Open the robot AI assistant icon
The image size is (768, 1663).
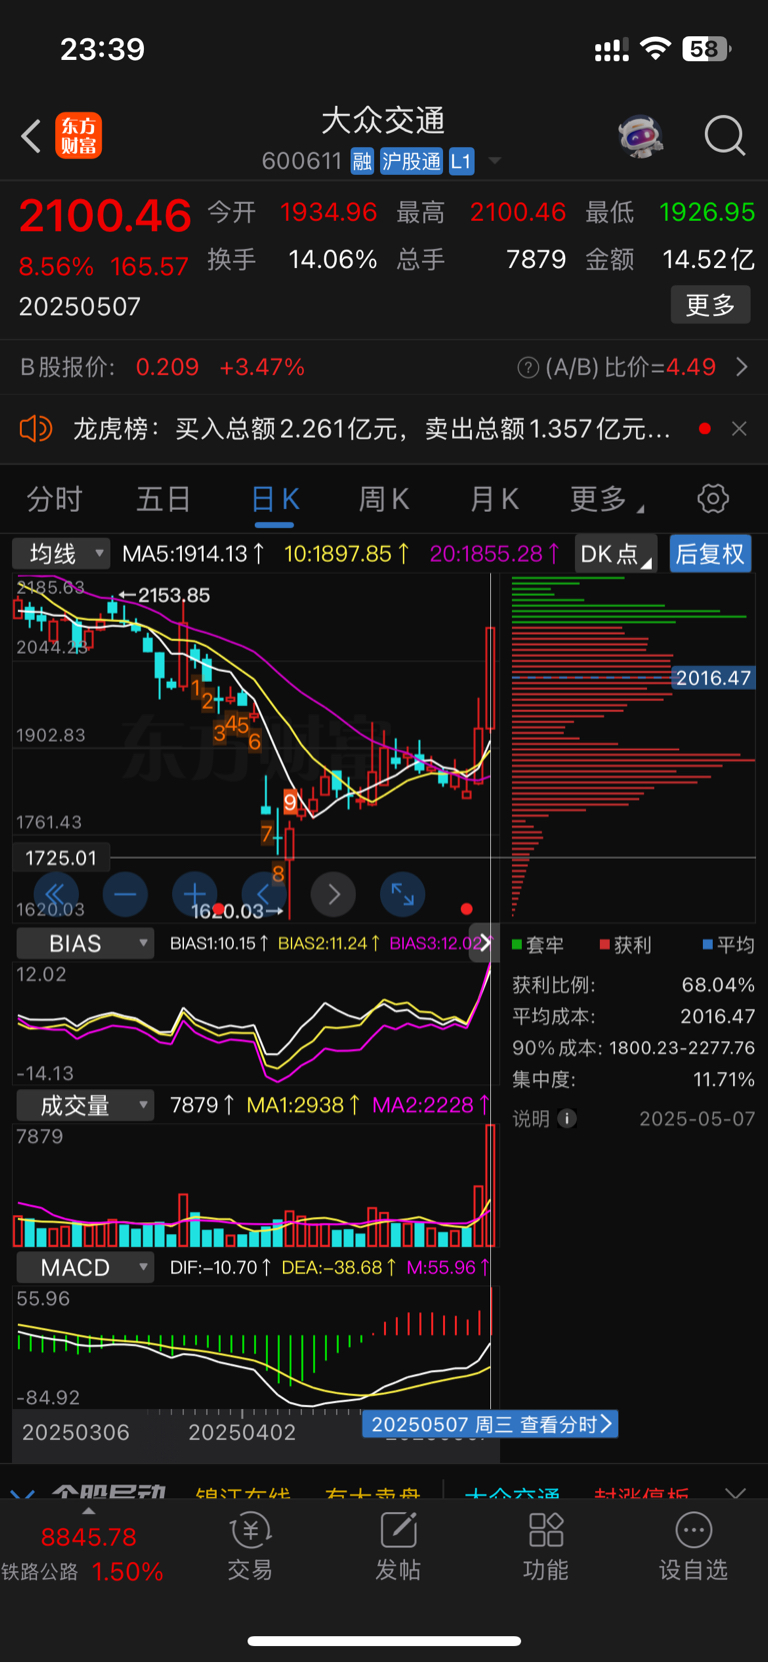click(x=641, y=136)
